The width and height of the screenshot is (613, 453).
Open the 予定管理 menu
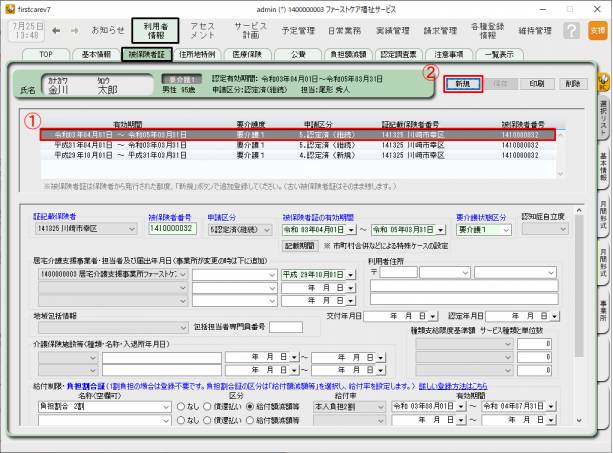click(298, 31)
